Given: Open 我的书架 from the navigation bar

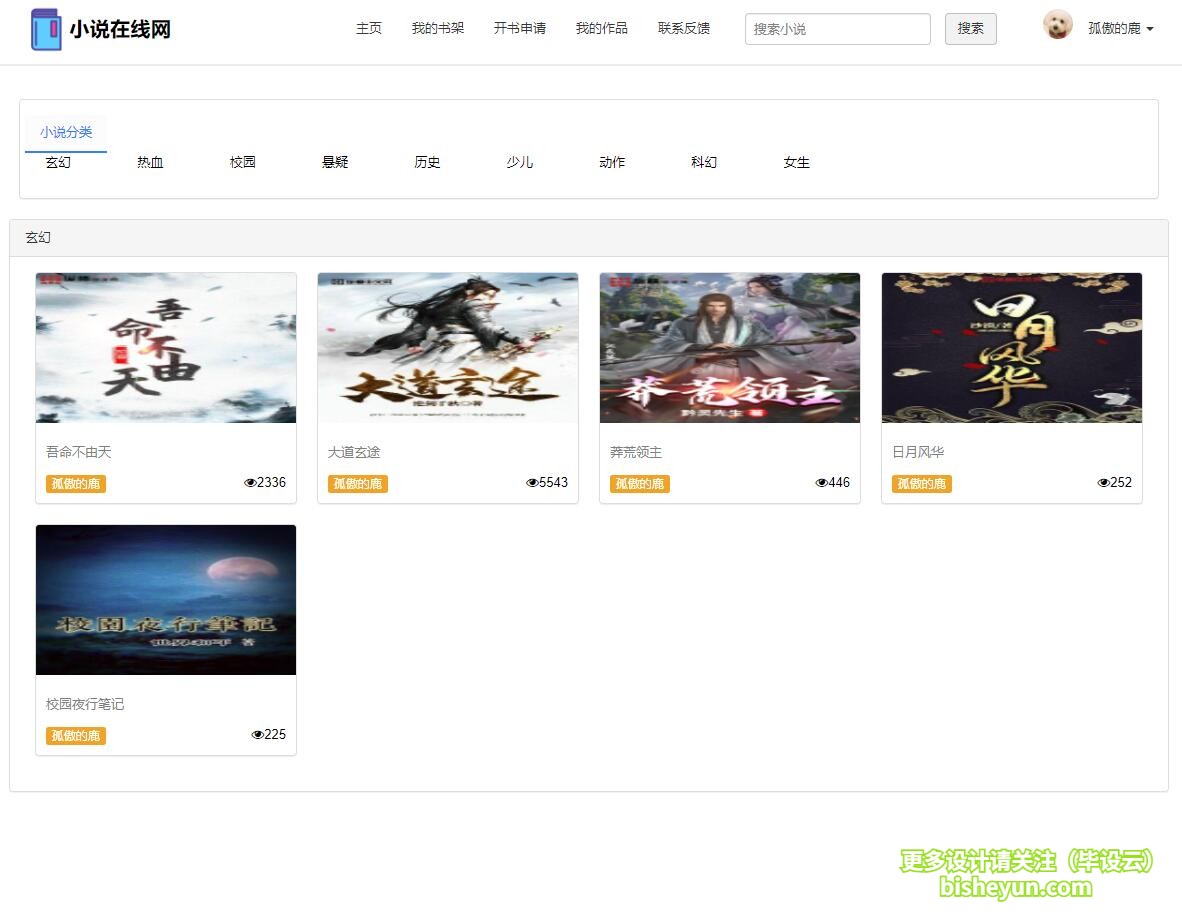Looking at the screenshot, I should coord(438,29).
